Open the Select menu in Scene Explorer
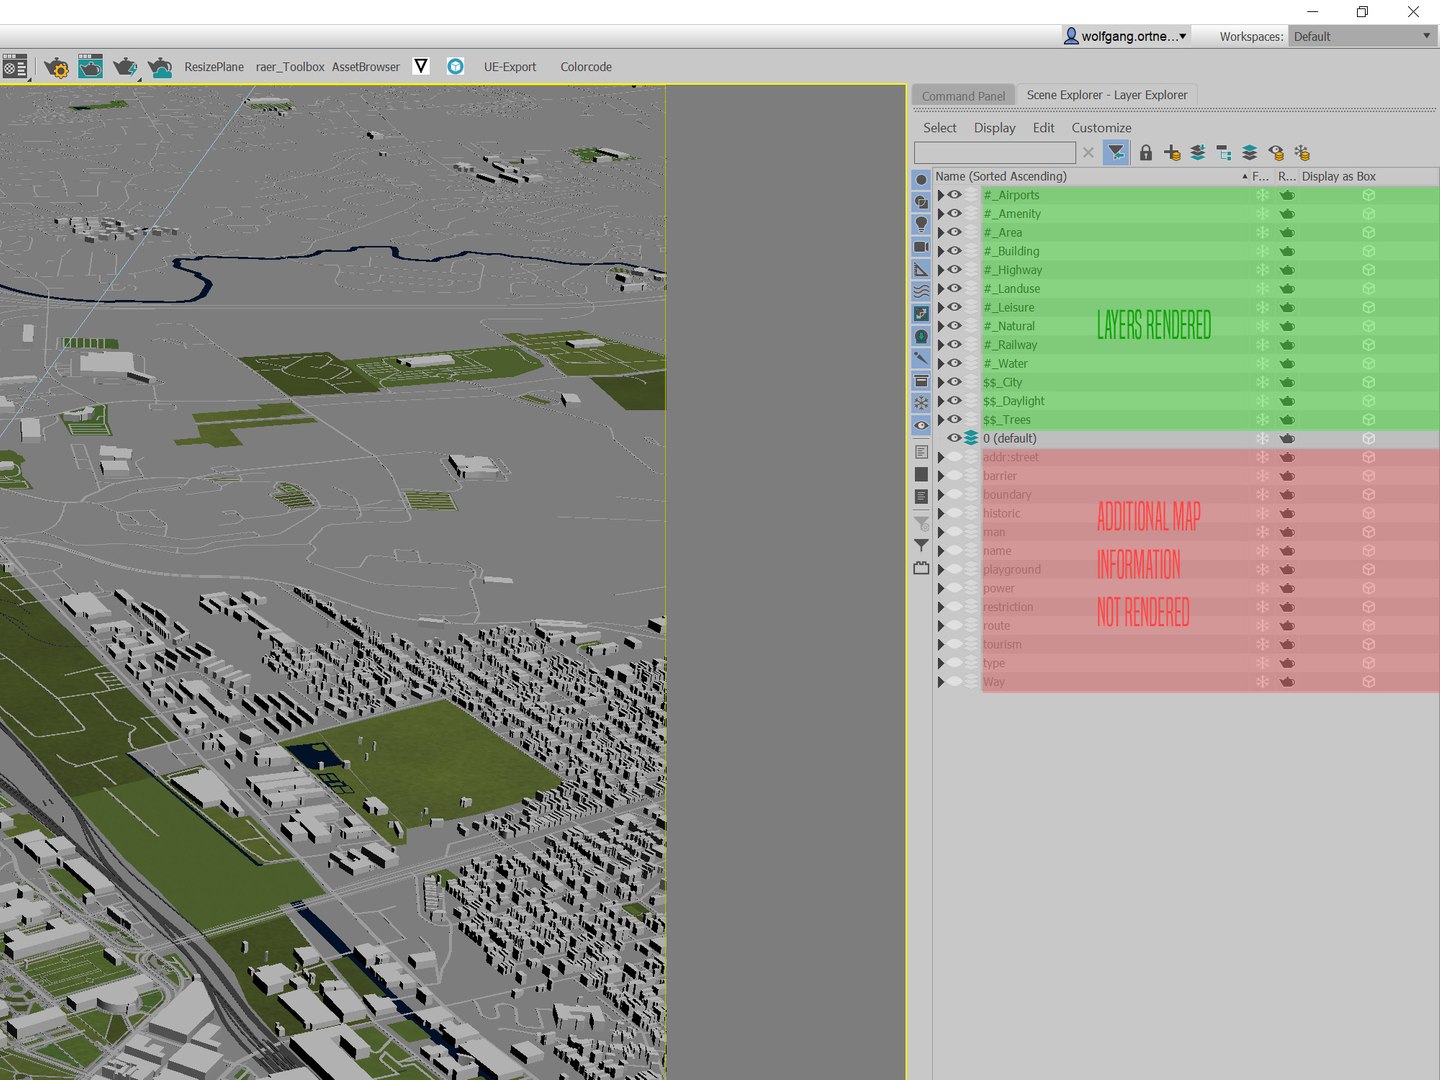The height and width of the screenshot is (1080, 1440). pos(939,128)
